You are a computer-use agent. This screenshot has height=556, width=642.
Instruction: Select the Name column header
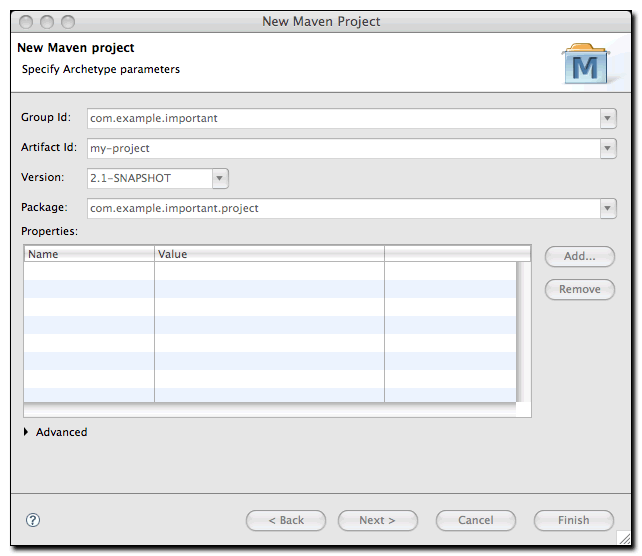89,254
